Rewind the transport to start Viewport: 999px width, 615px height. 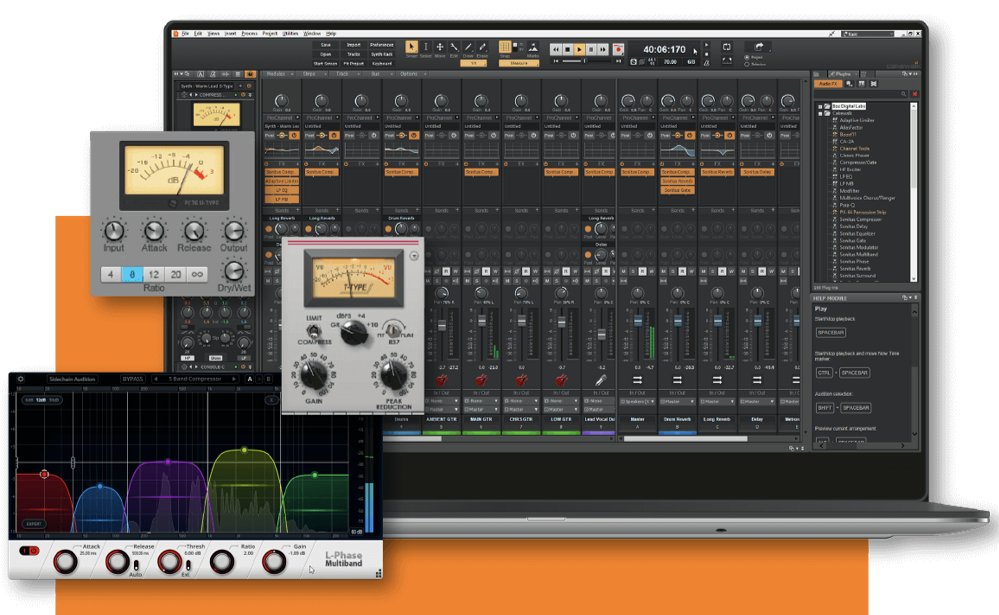point(556,49)
